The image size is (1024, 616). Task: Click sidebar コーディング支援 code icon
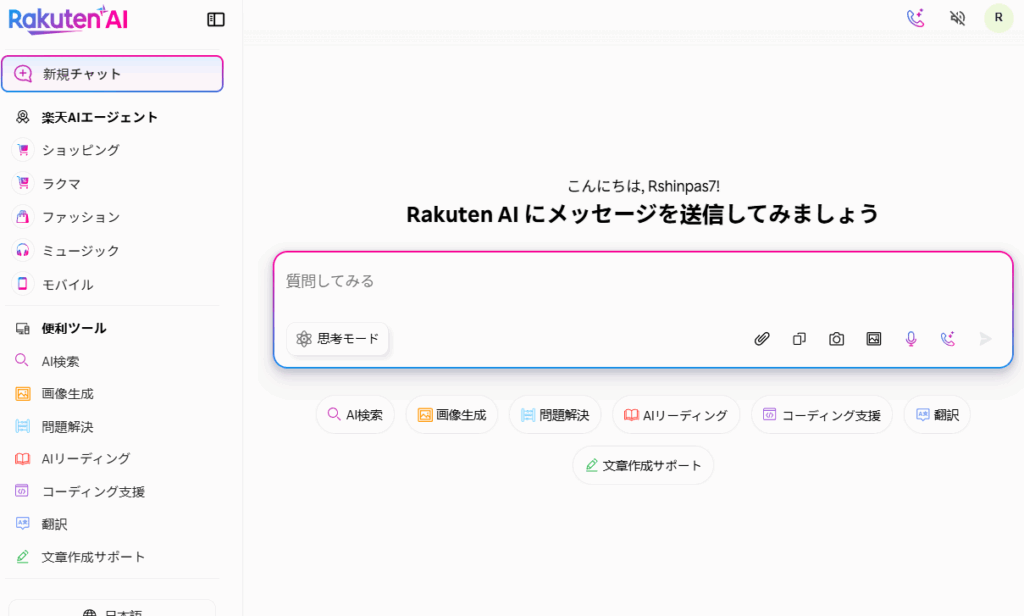(22, 491)
